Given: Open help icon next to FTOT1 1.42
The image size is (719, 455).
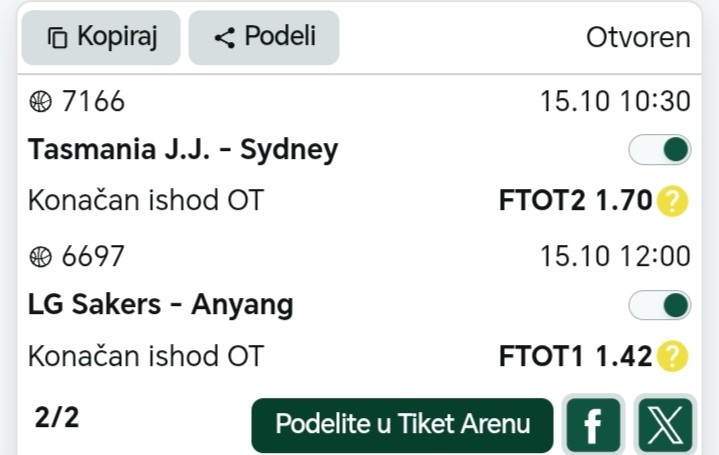Looking at the screenshot, I should (x=673, y=355).
